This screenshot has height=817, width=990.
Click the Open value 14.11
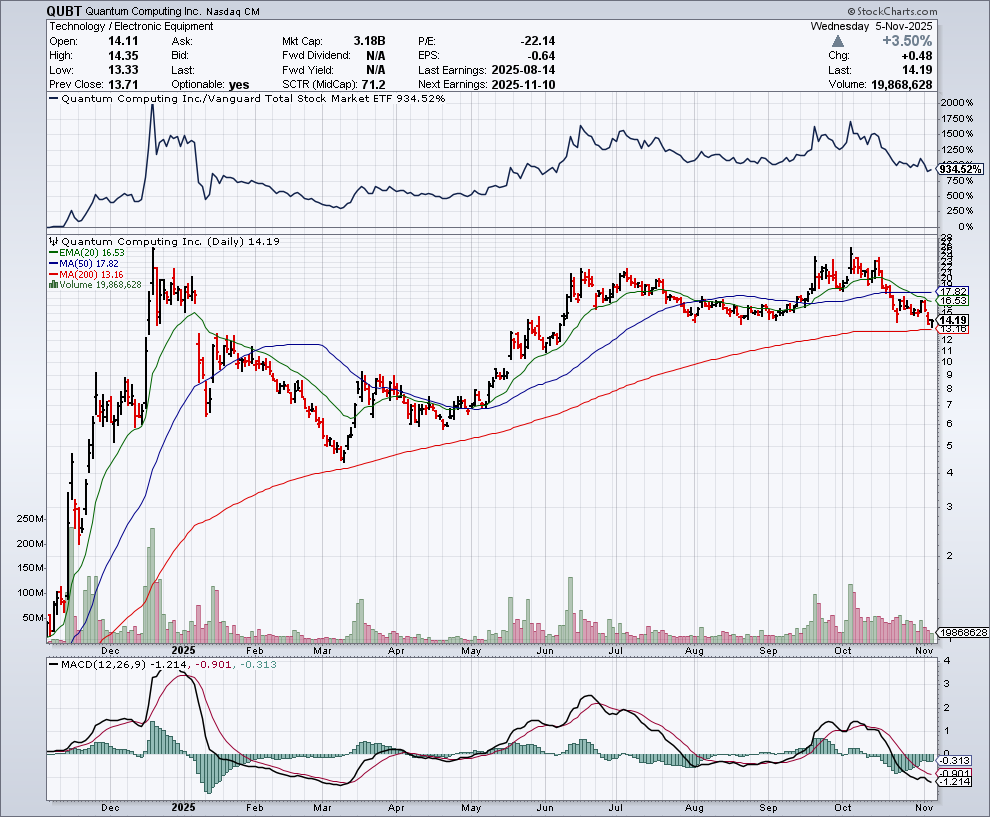pyautogui.click(x=123, y=41)
